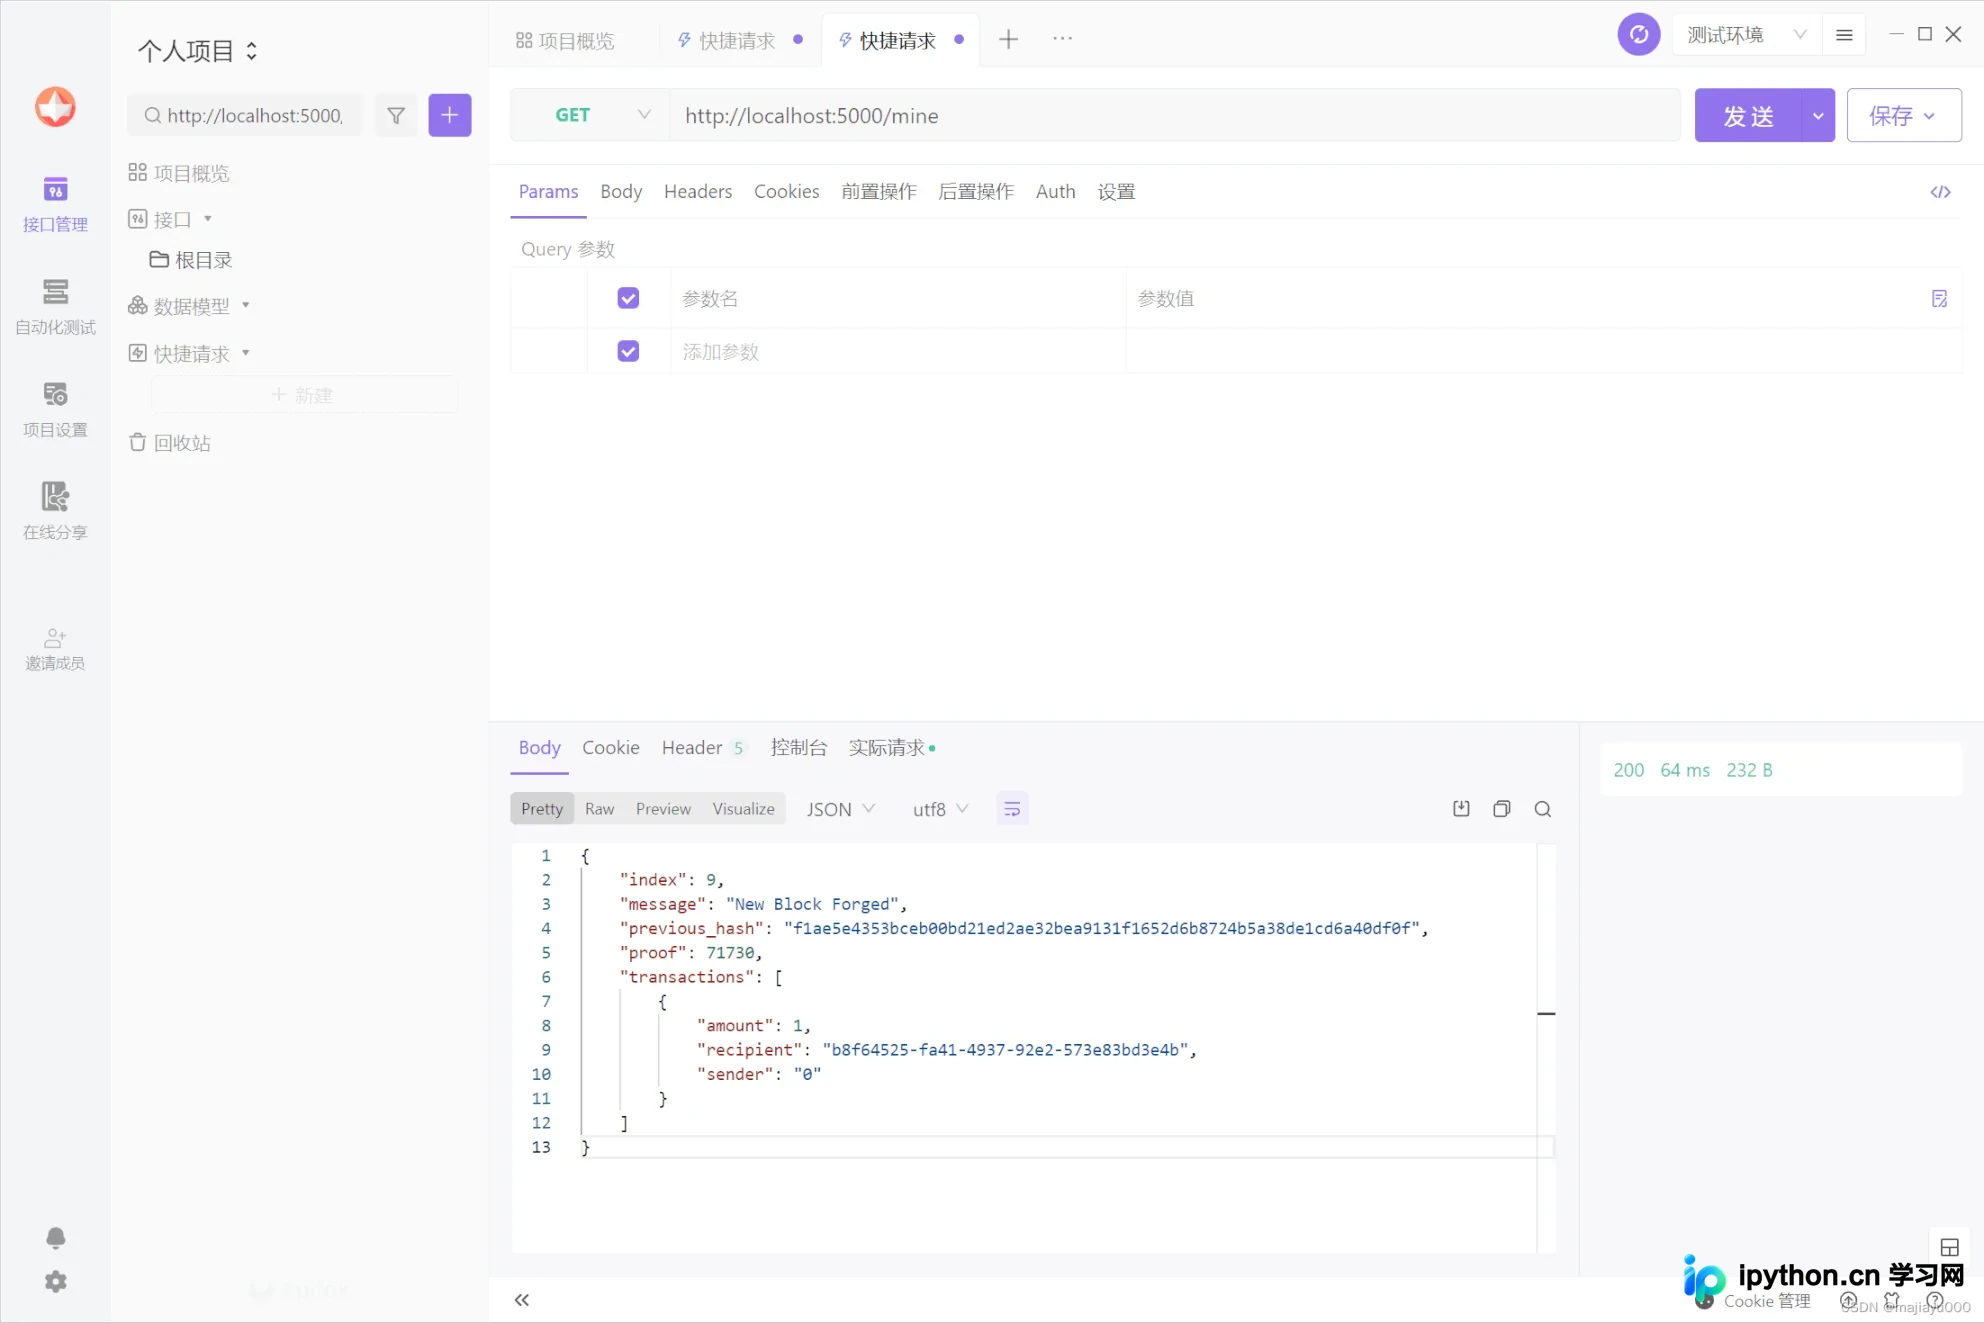Screen dimensions: 1984x1323
Task: Click the purple plus add button
Action: pos(450,115)
